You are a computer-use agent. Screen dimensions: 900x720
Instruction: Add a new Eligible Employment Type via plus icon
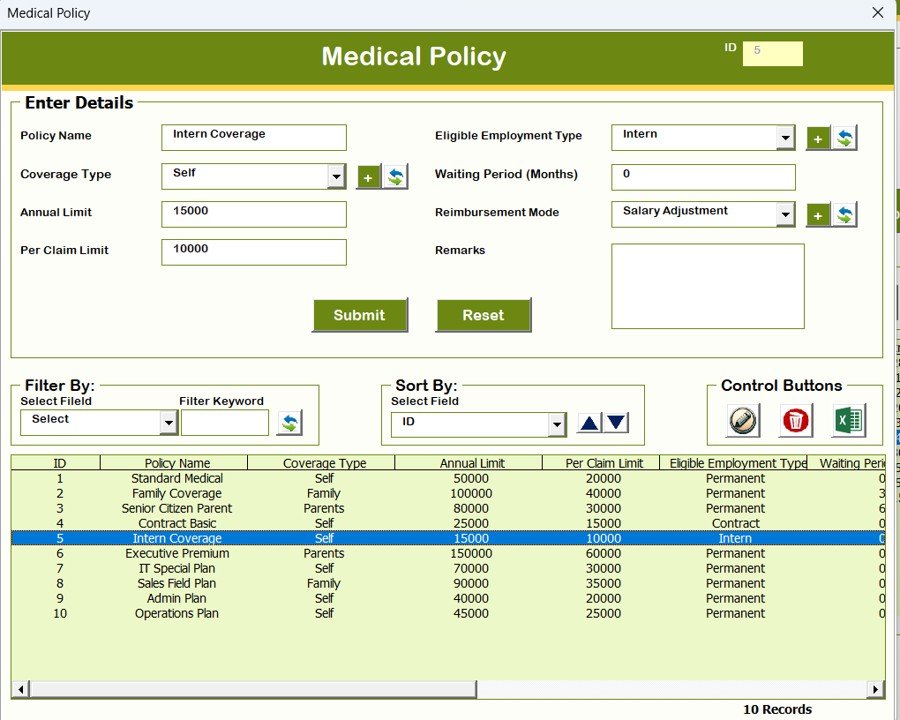[819, 137]
